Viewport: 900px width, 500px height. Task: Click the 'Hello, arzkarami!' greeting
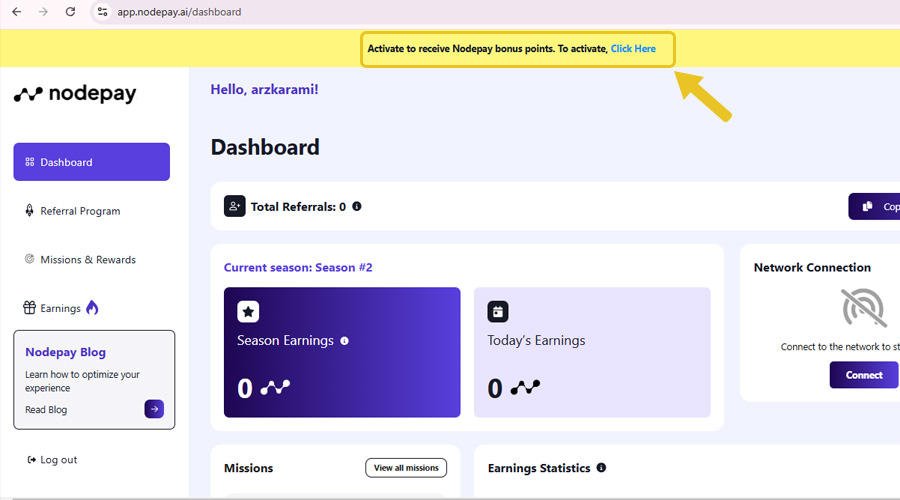[x=264, y=90]
